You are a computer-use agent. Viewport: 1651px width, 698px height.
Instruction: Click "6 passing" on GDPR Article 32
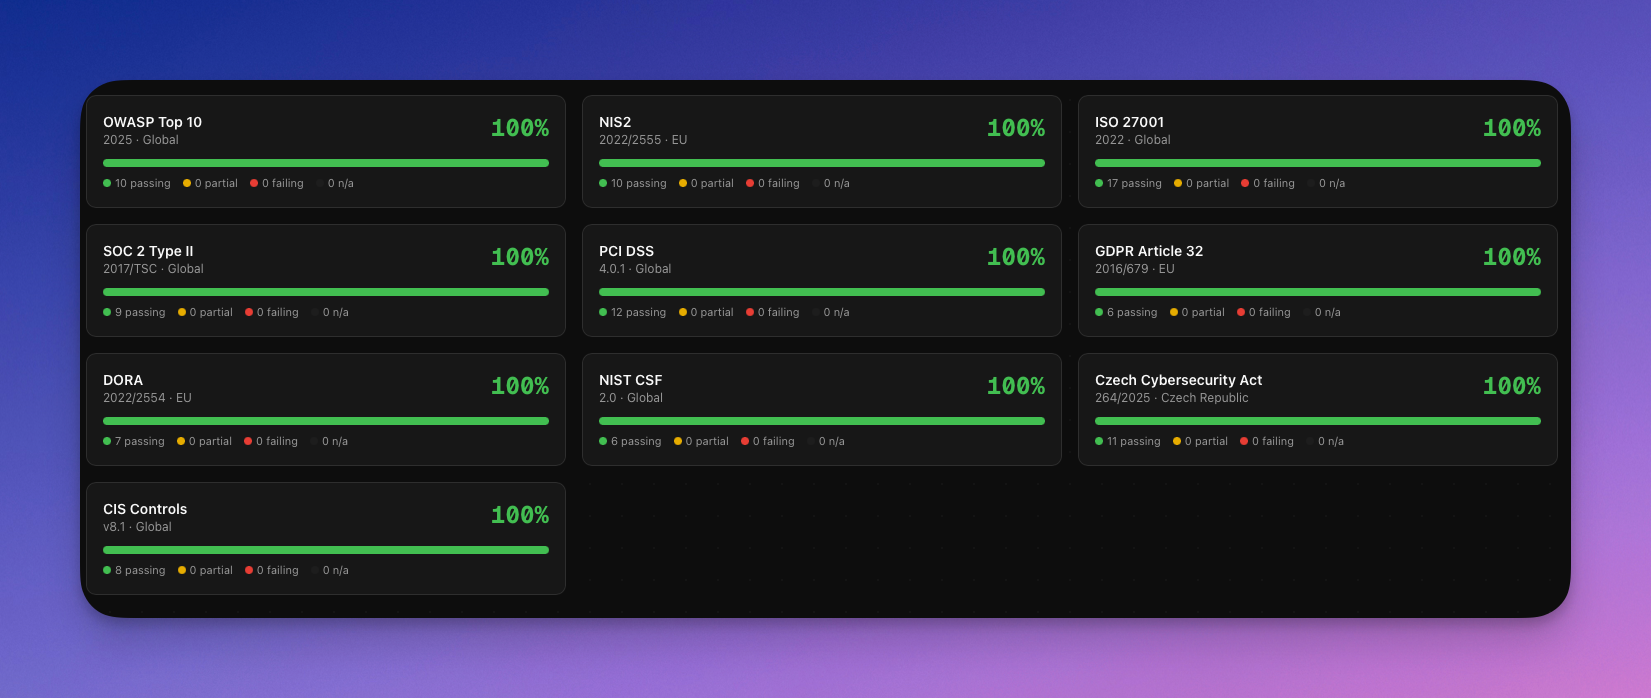(1126, 312)
